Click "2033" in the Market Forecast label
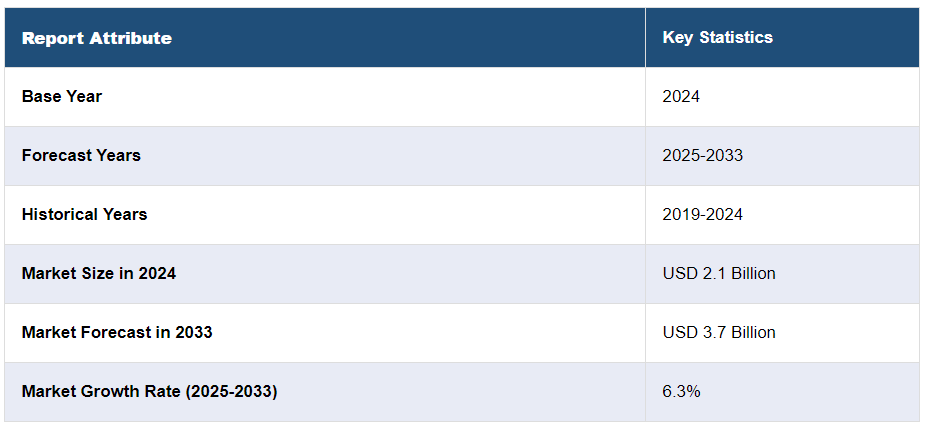The height and width of the screenshot is (430, 927). (193, 332)
